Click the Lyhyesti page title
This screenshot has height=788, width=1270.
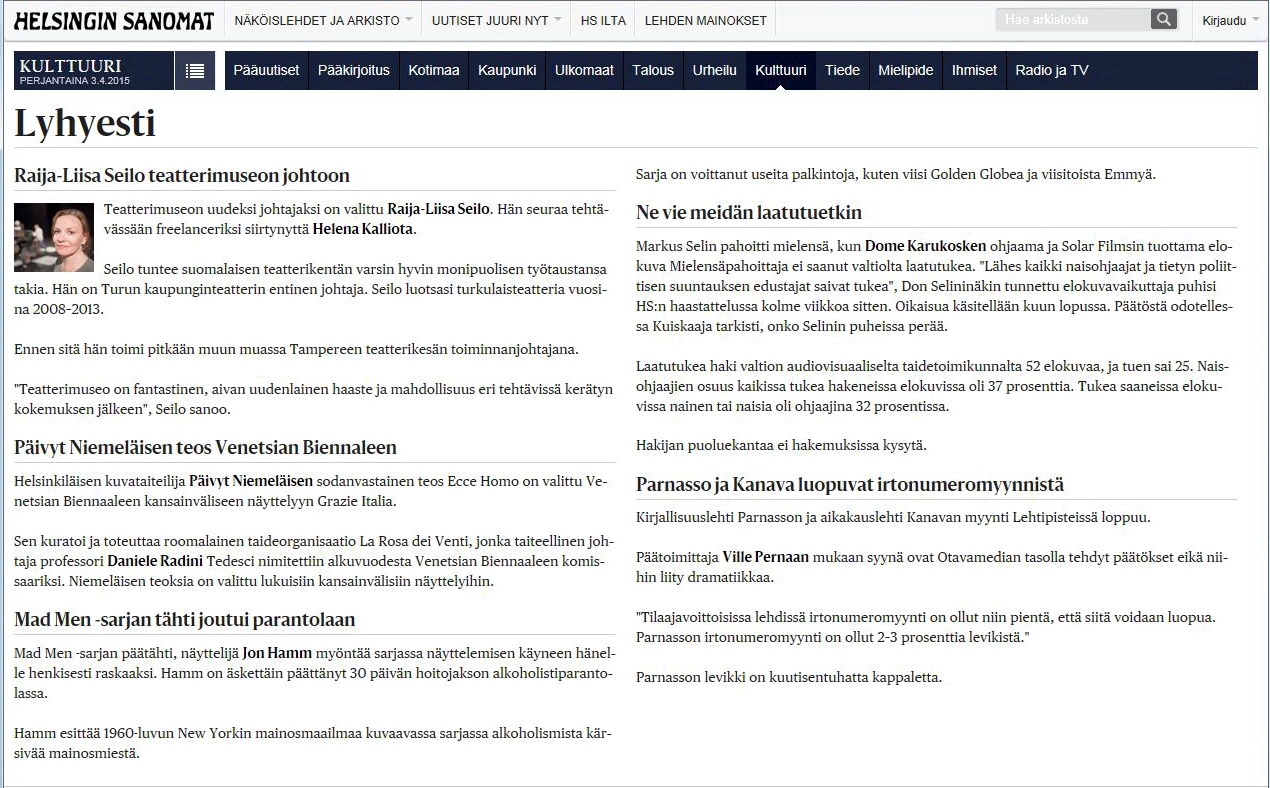tap(85, 123)
